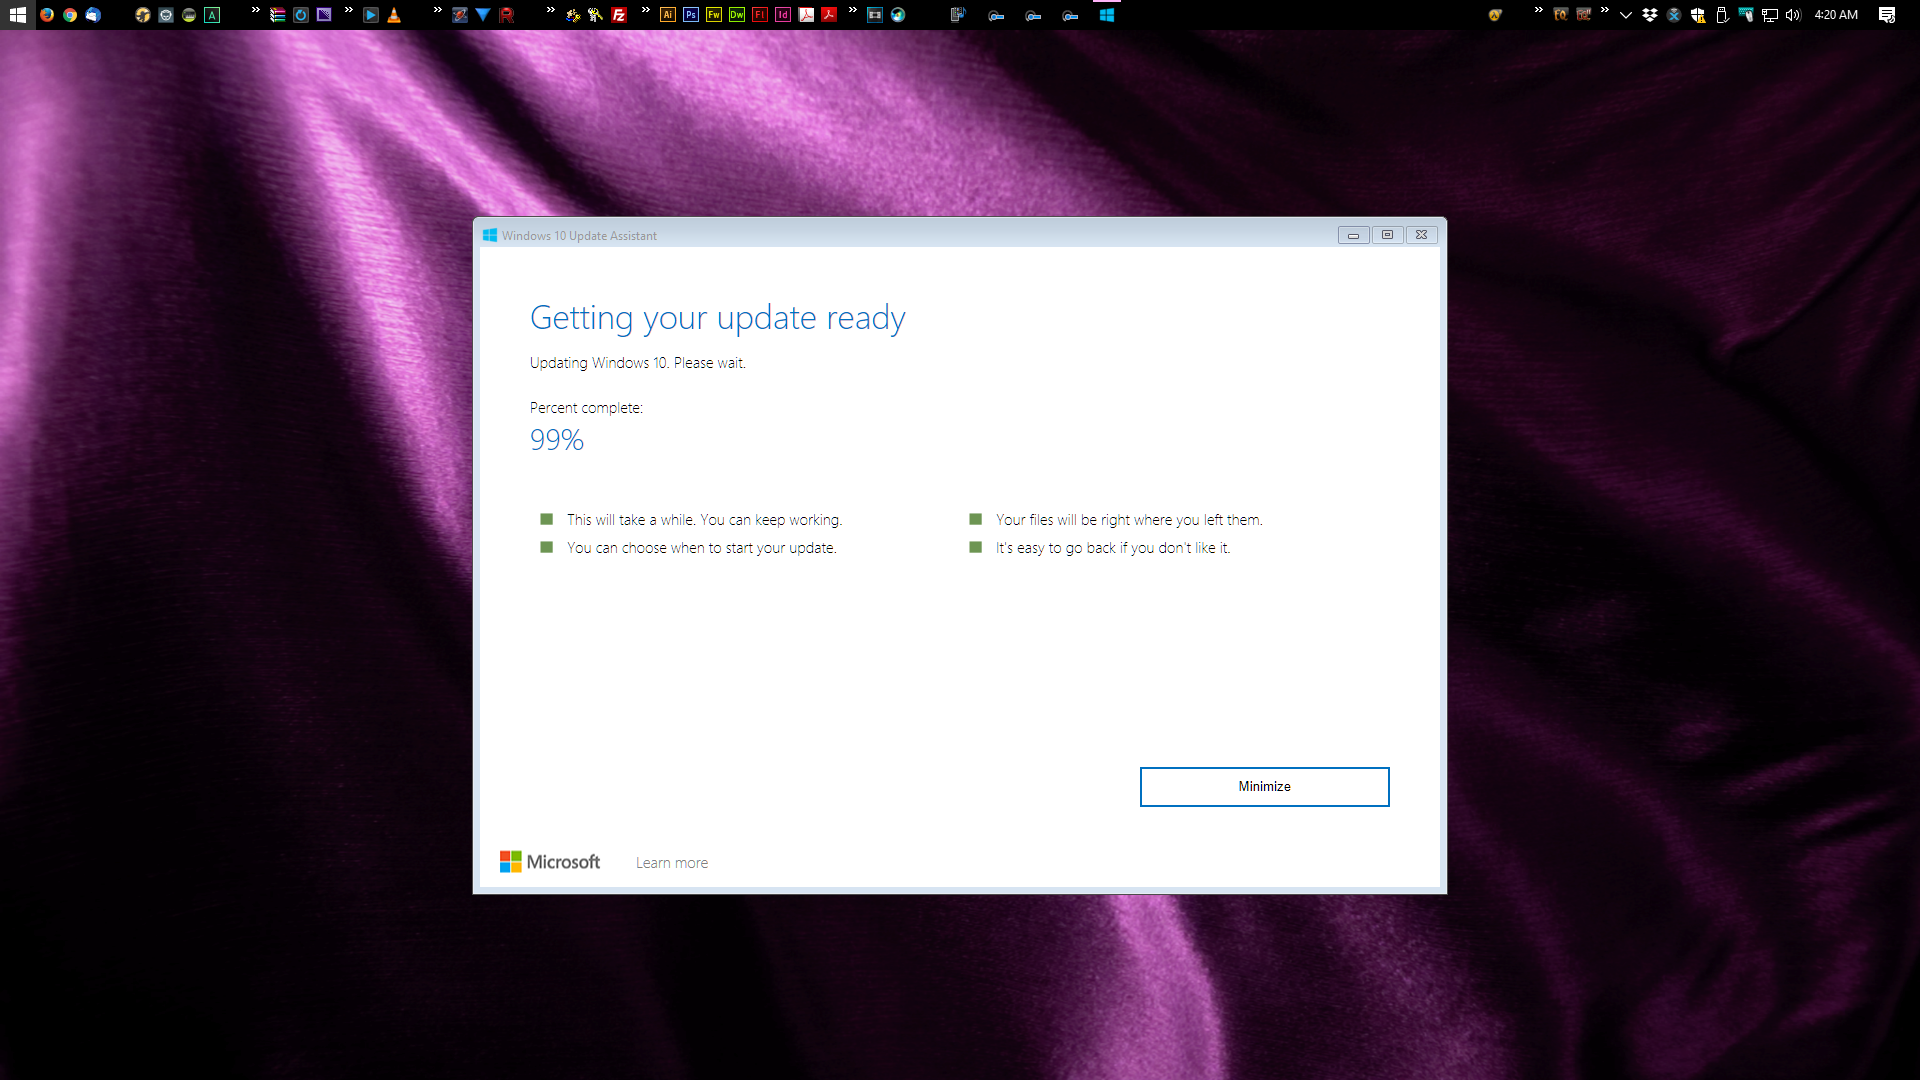The width and height of the screenshot is (1920, 1080).
Task: Expand overflow chevron left of WinRAR icon
Action: 256,11
